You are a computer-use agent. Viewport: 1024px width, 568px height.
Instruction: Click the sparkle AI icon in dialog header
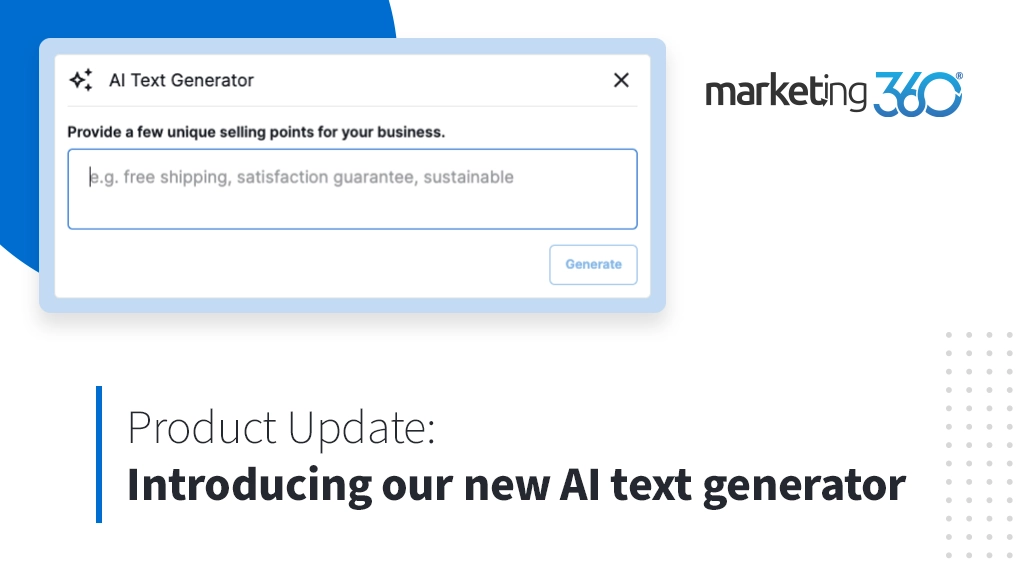pos(81,80)
